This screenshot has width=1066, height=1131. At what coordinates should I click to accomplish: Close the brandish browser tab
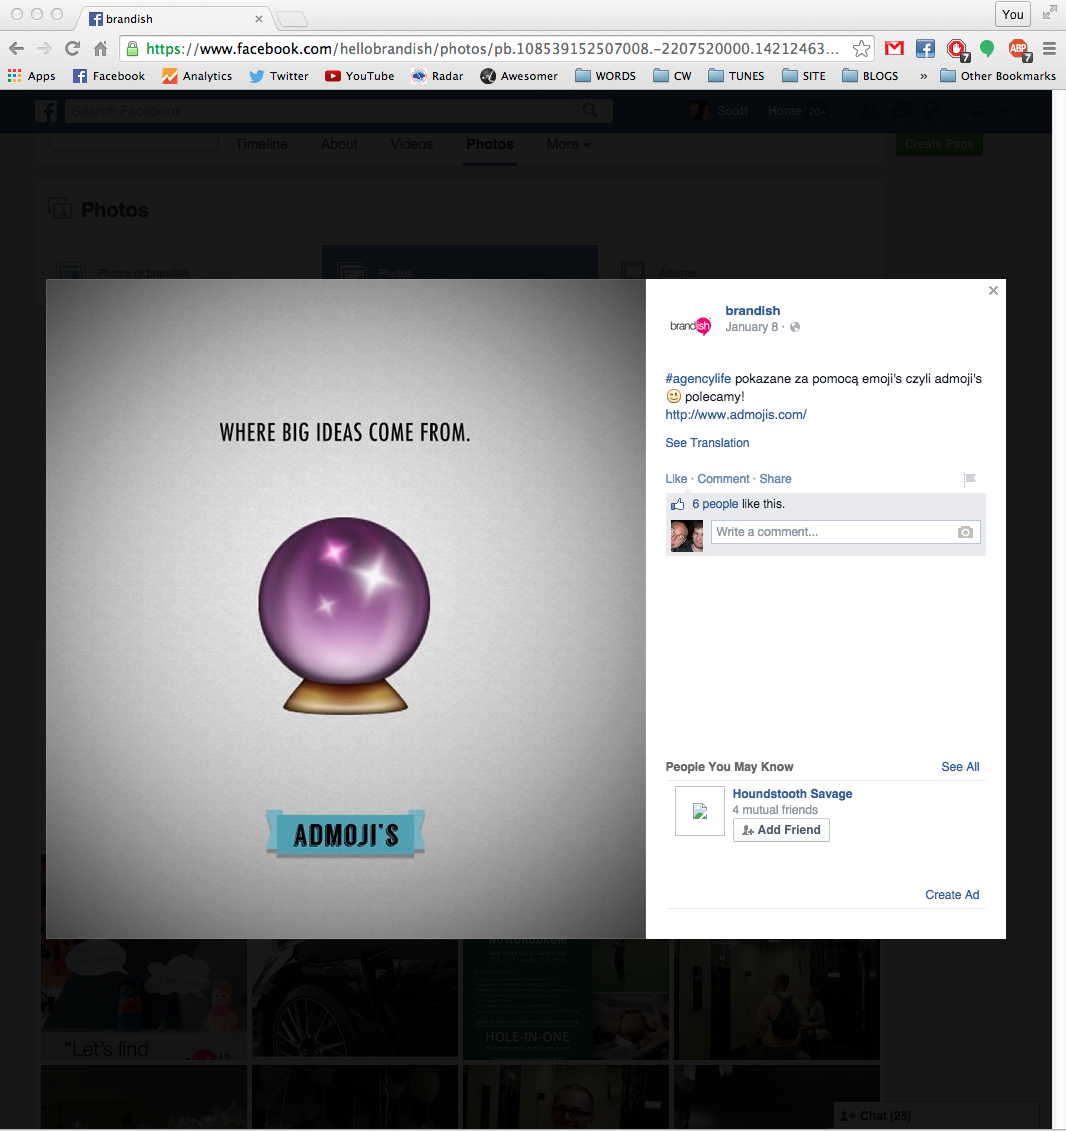[259, 19]
